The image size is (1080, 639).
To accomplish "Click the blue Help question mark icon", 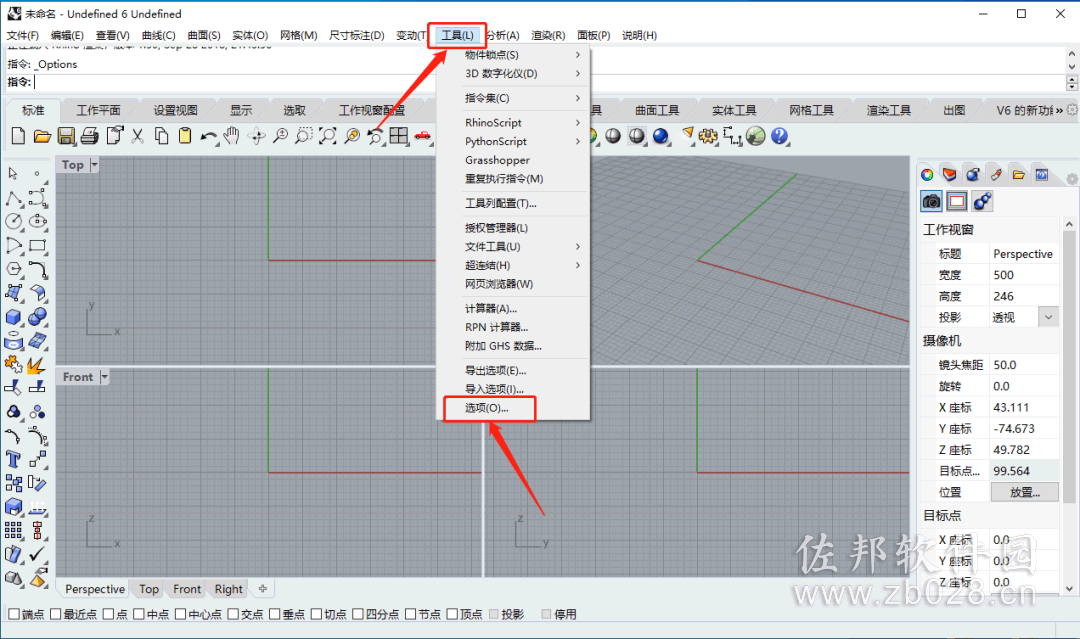I will point(779,136).
